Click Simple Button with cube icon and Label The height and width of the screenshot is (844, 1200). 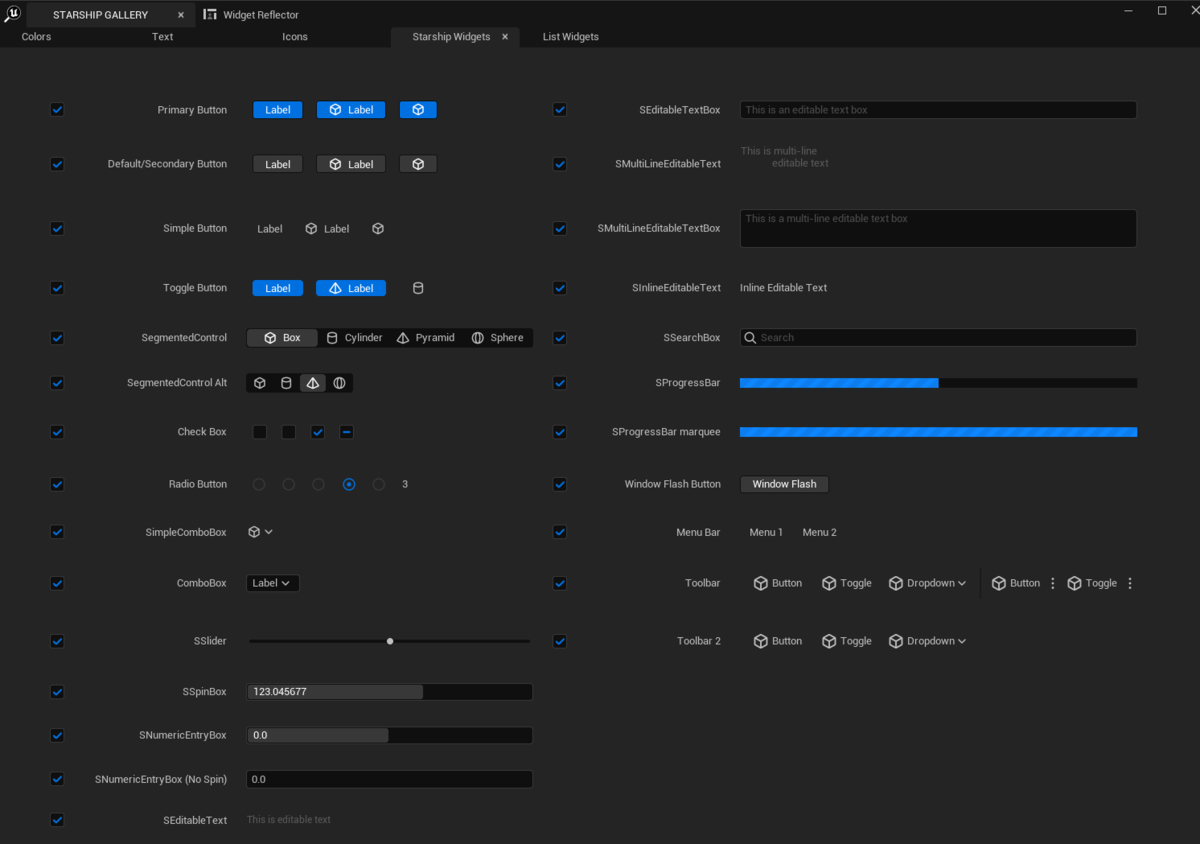tap(327, 229)
